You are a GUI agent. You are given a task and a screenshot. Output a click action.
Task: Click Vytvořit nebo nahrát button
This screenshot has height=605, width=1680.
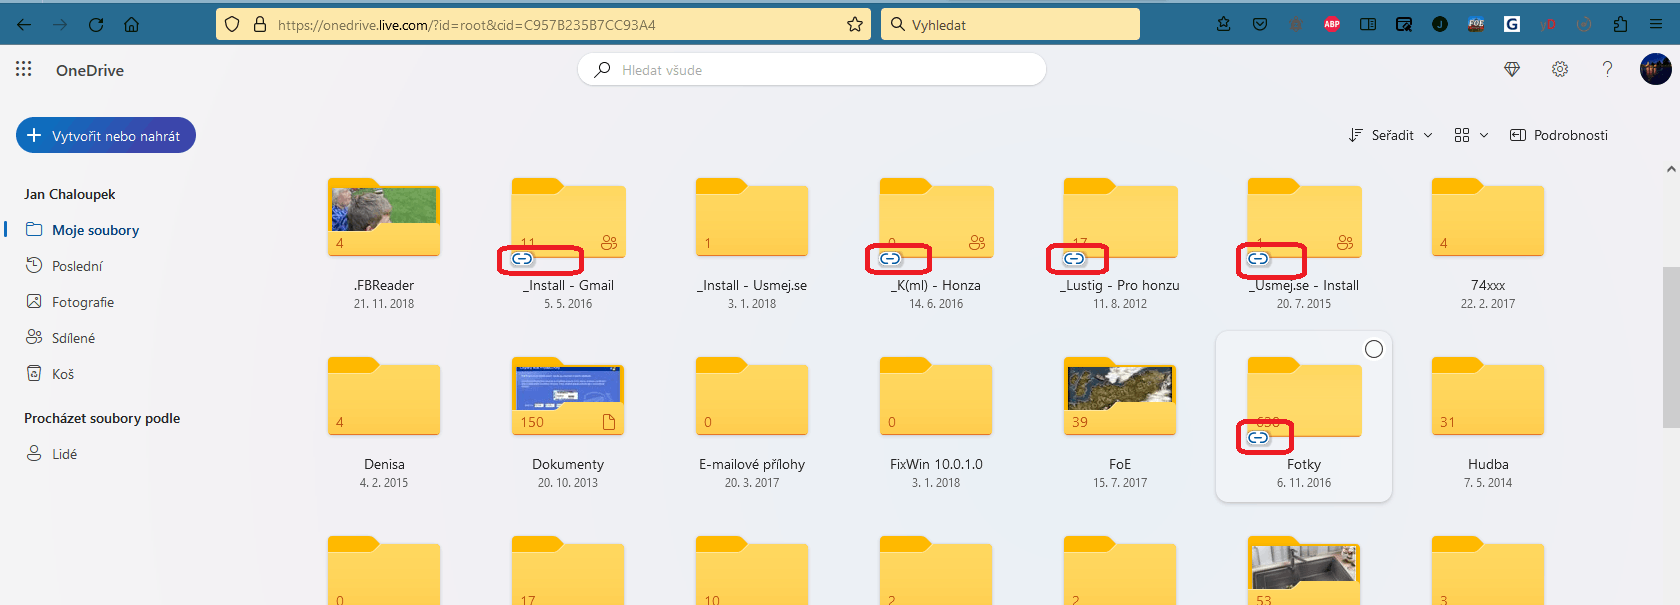coord(106,135)
